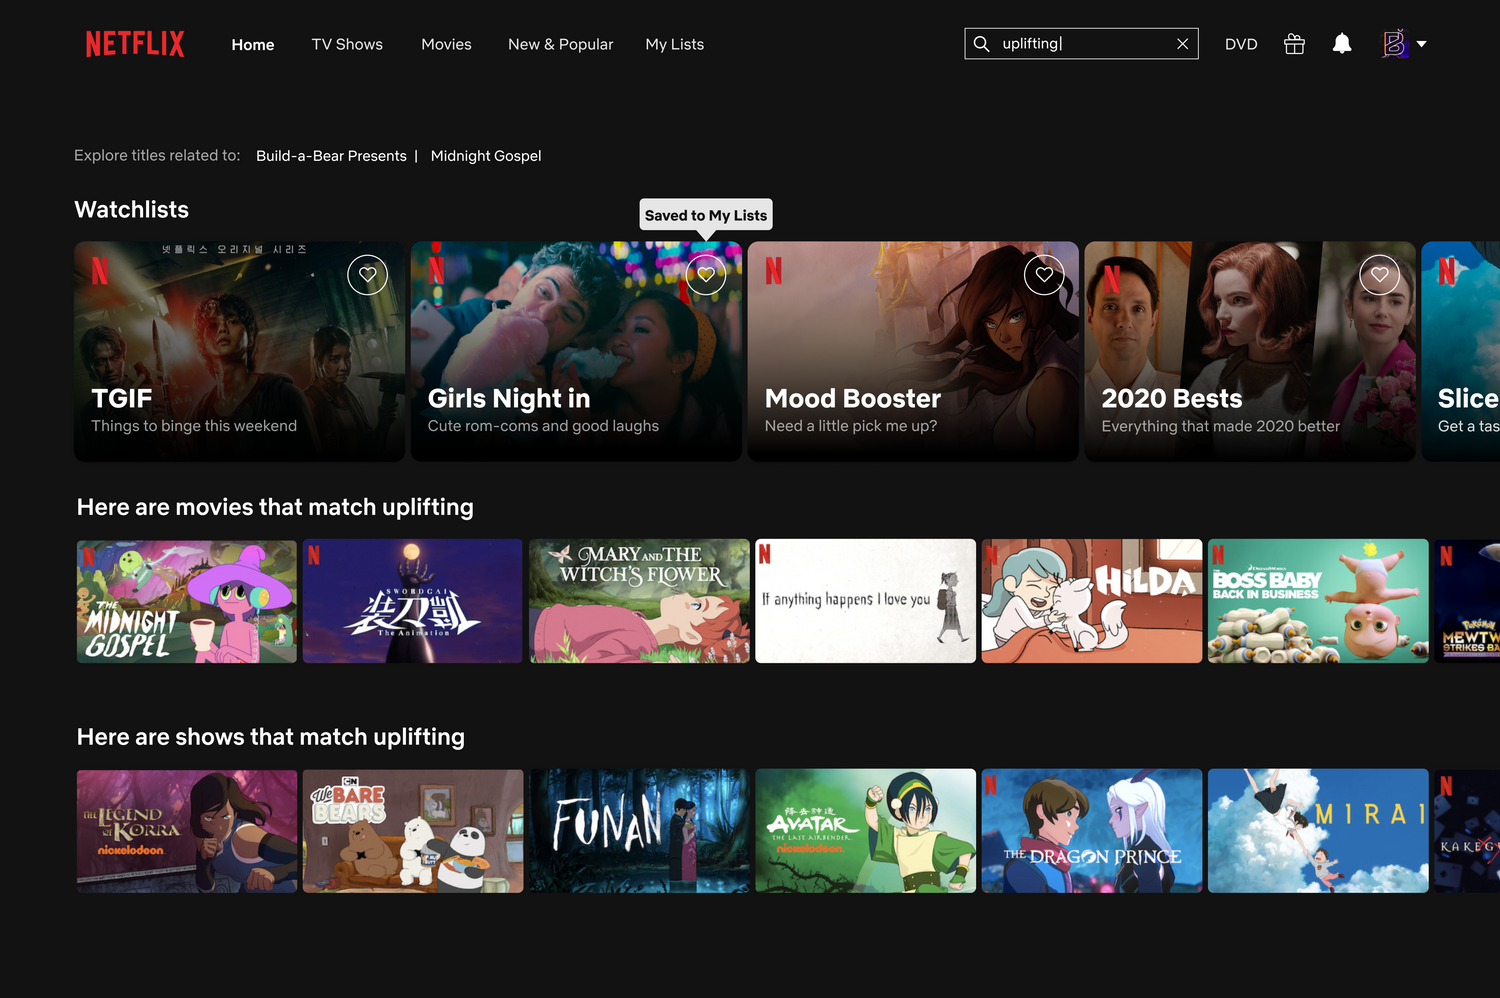Image resolution: width=1500 pixels, height=998 pixels.
Task: Click the Netflix logo
Action: coord(135,44)
